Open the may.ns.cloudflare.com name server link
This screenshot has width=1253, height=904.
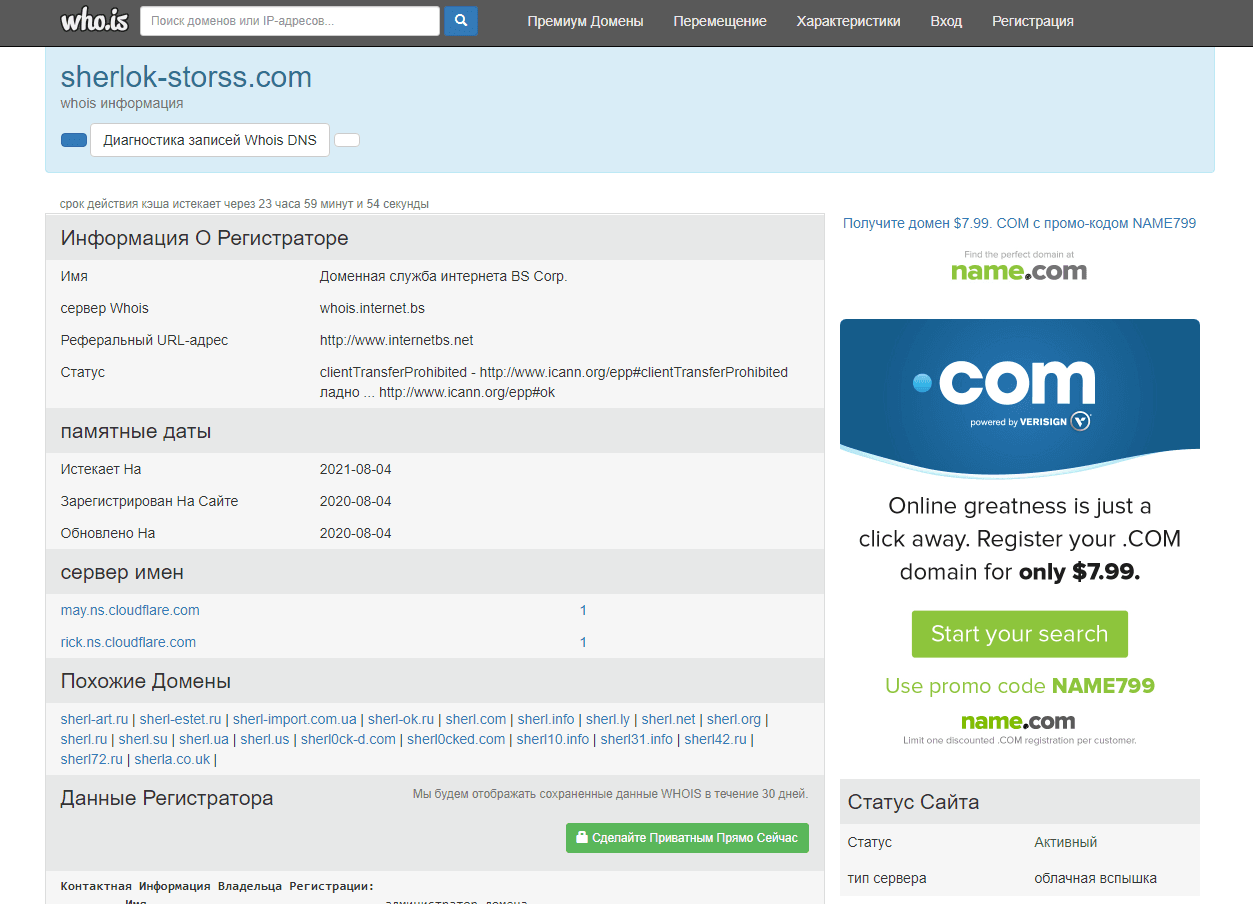[x=130, y=610]
